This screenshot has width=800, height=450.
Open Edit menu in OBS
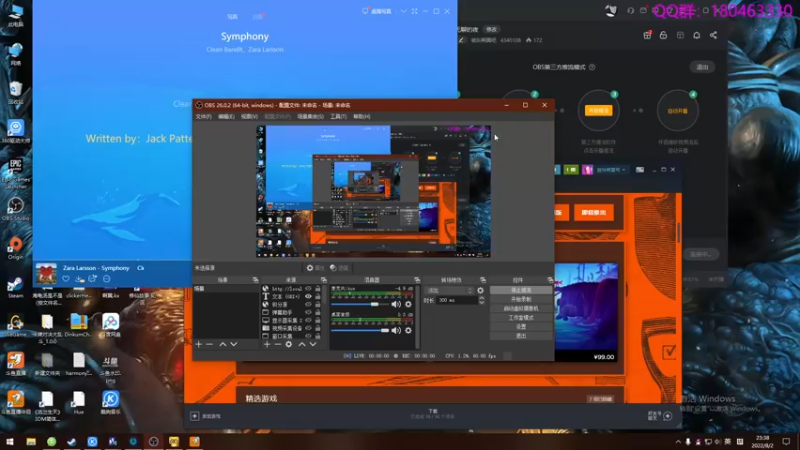click(x=226, y=116)
